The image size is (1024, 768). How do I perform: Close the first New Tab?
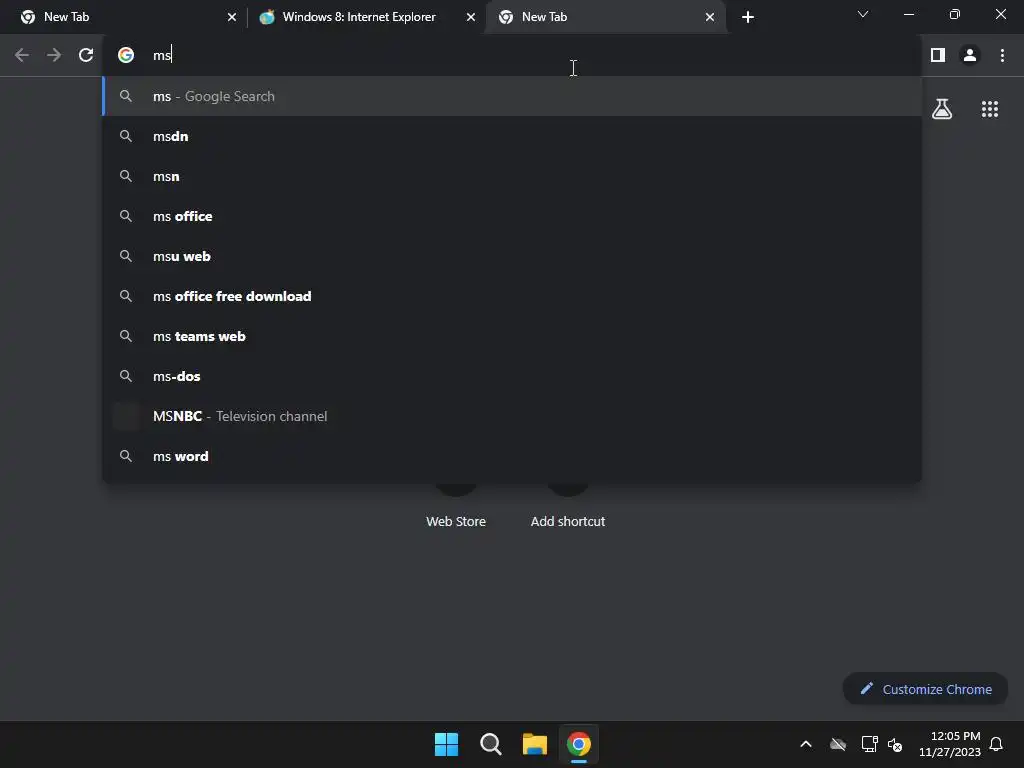232,17
